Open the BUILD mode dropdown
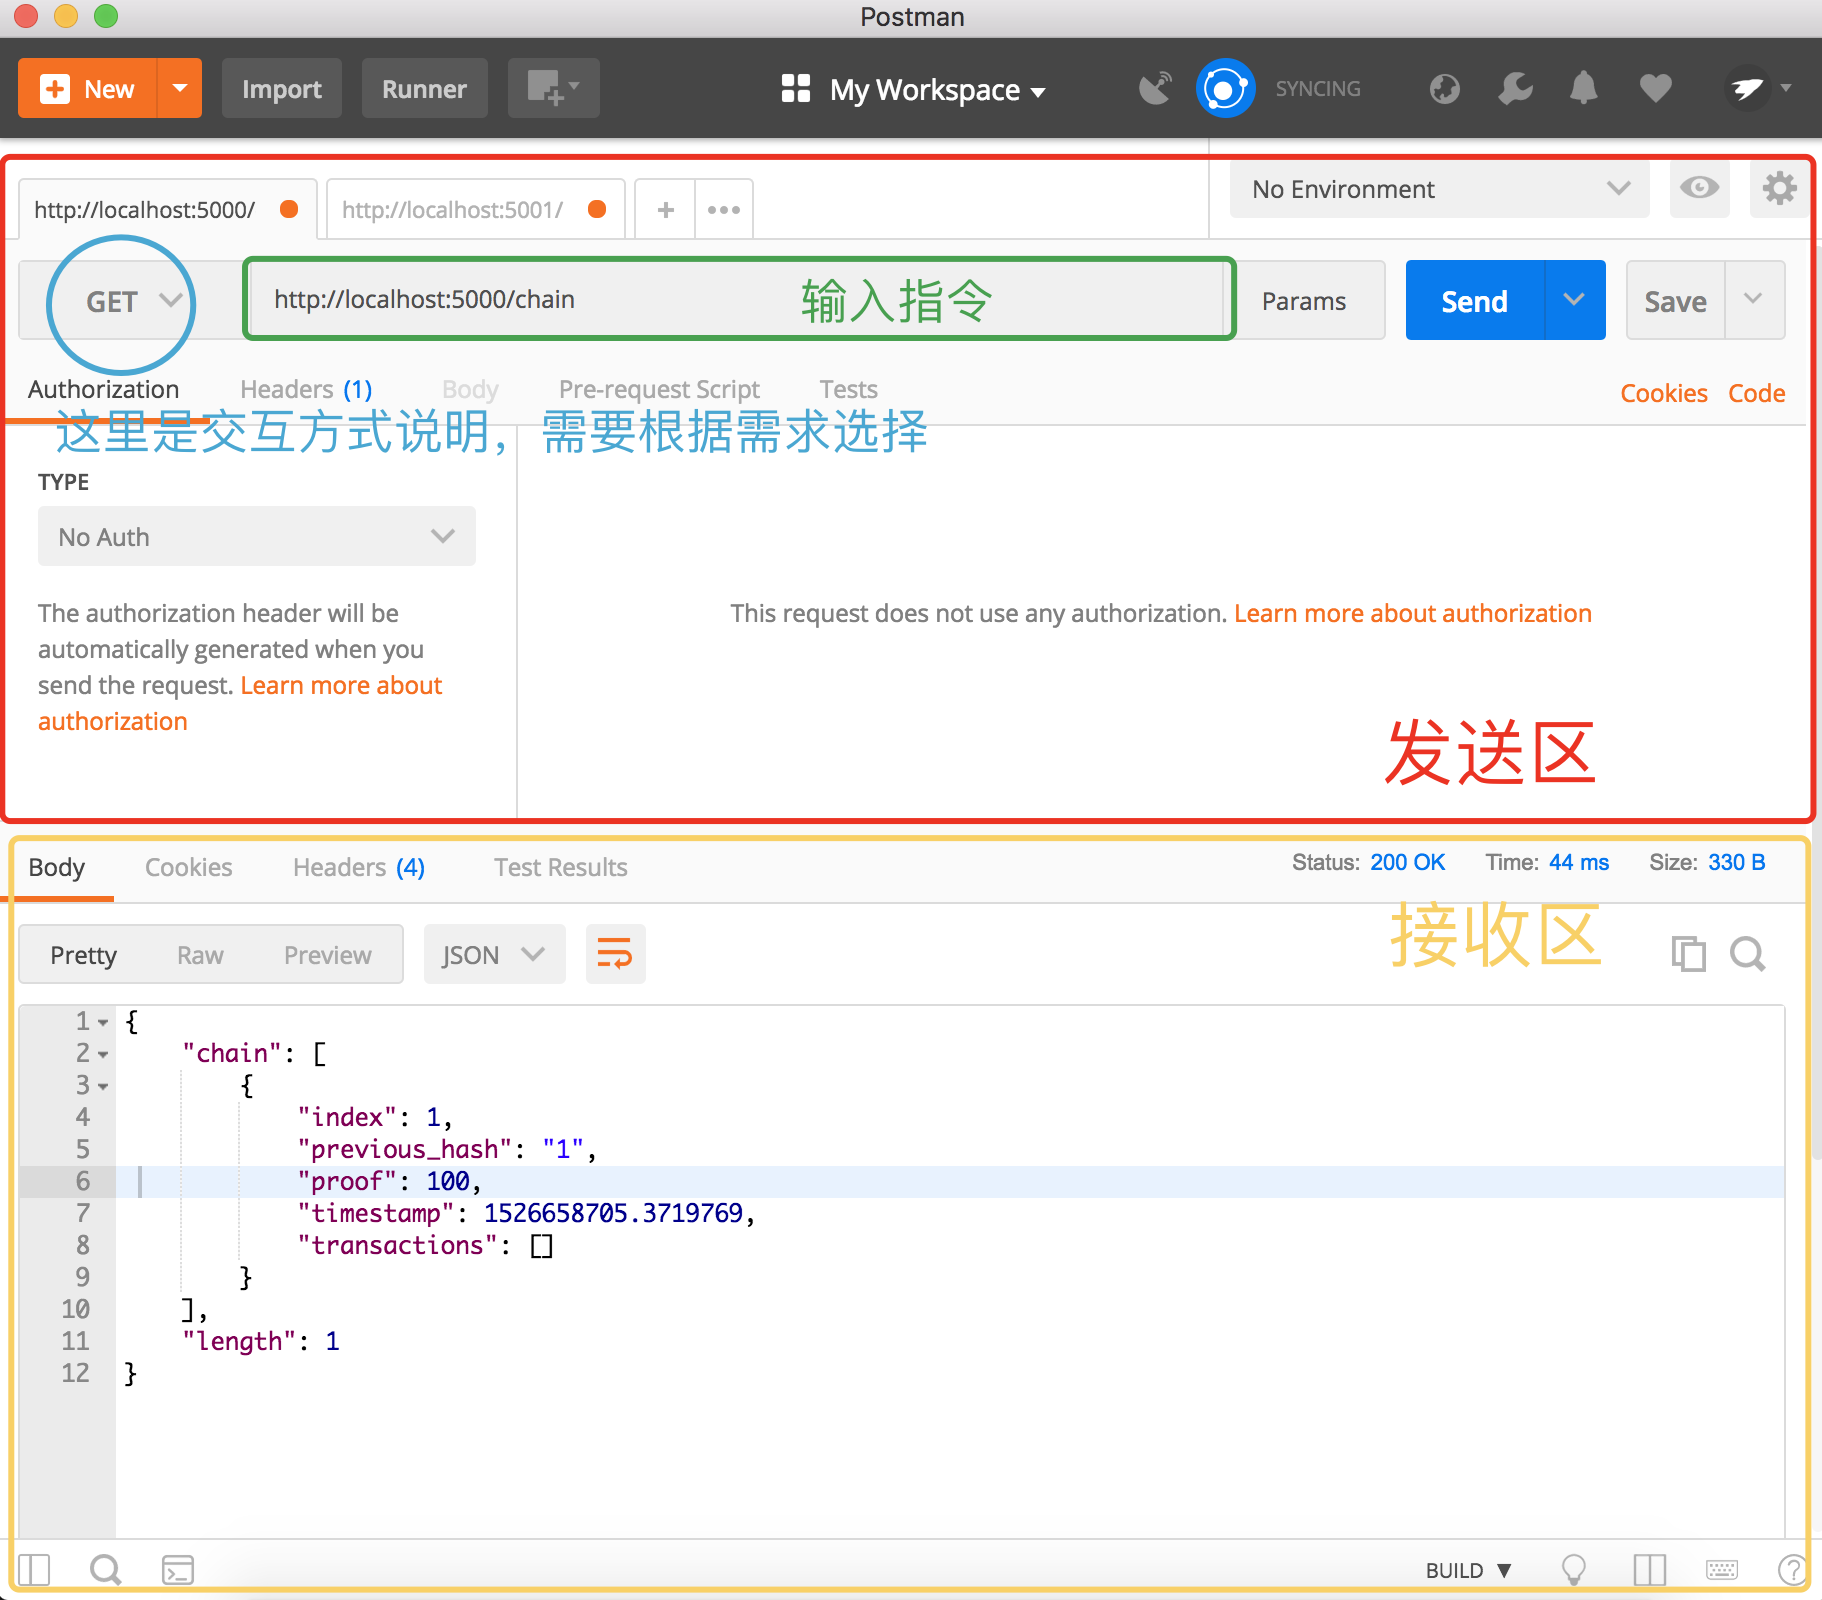 coord(1468,1571)
